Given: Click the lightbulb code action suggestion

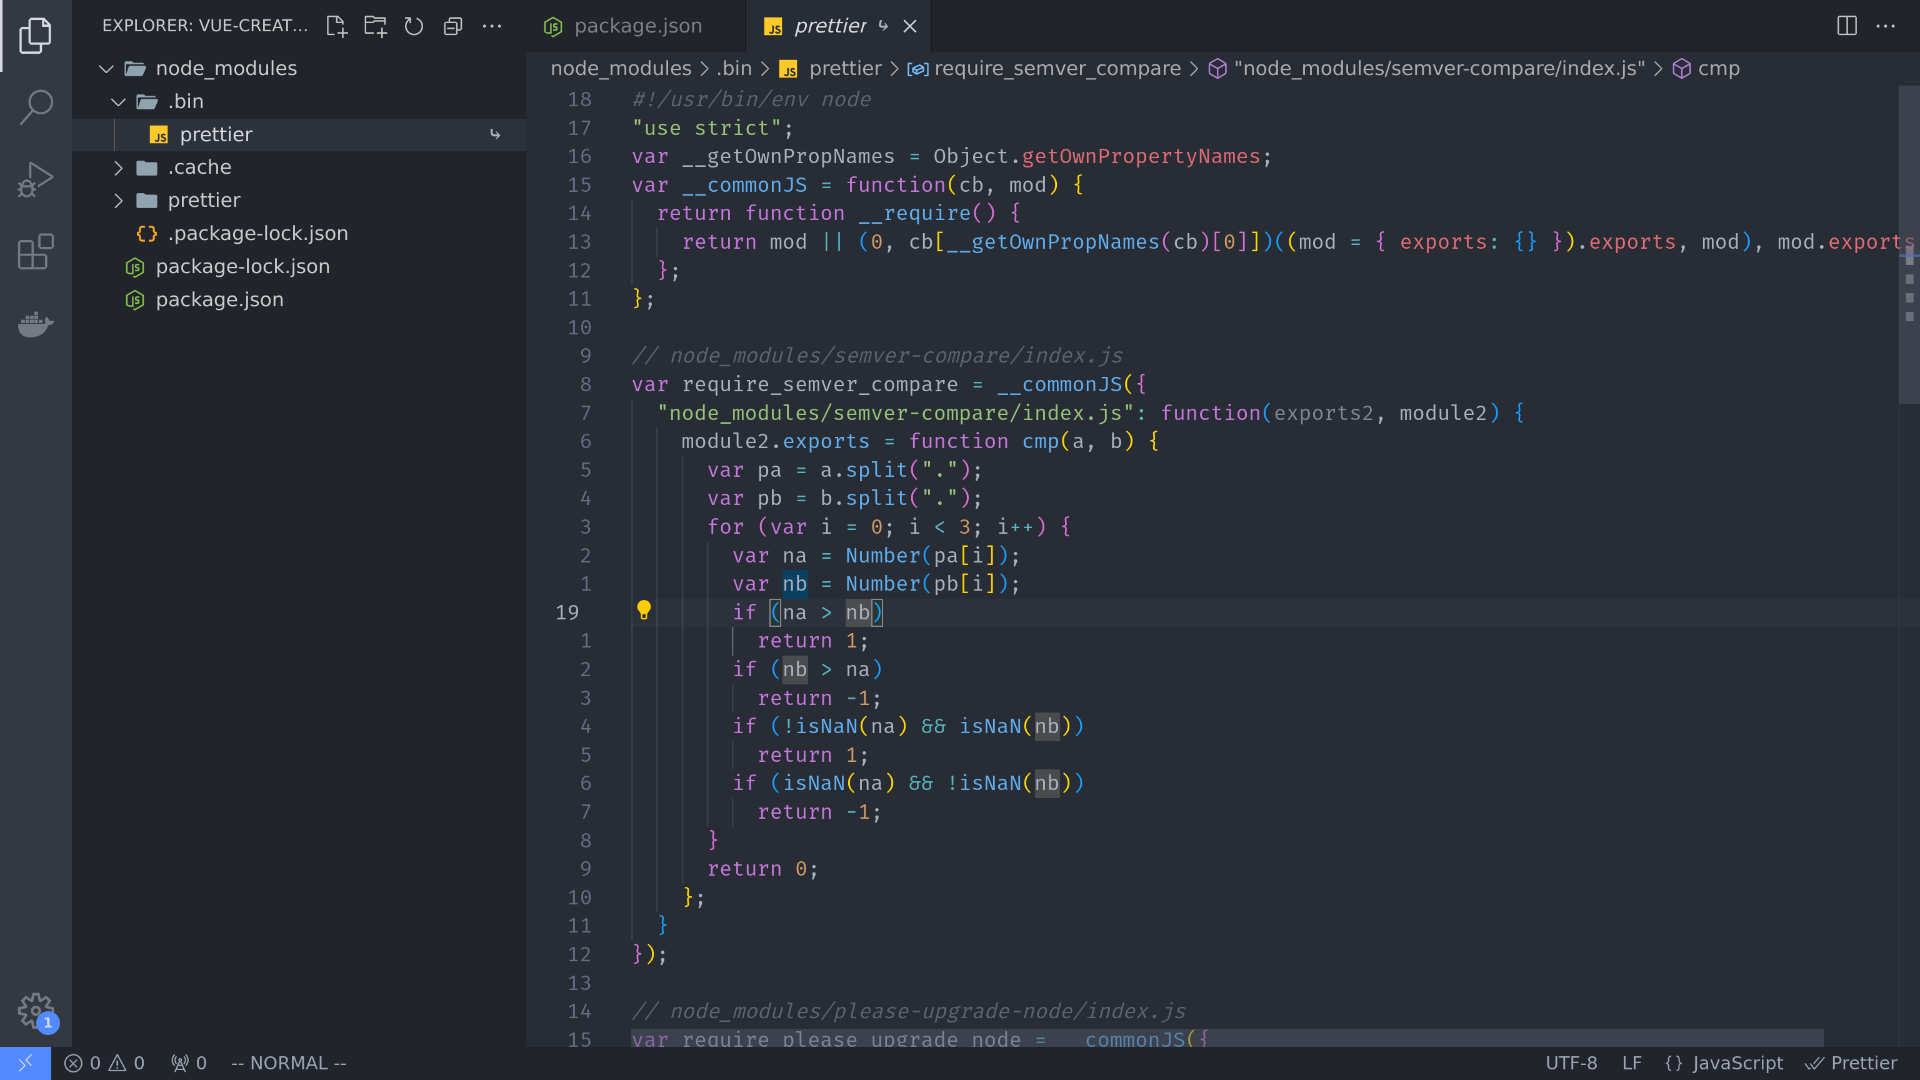Looking at the screenshot, I should click(644, 610).
